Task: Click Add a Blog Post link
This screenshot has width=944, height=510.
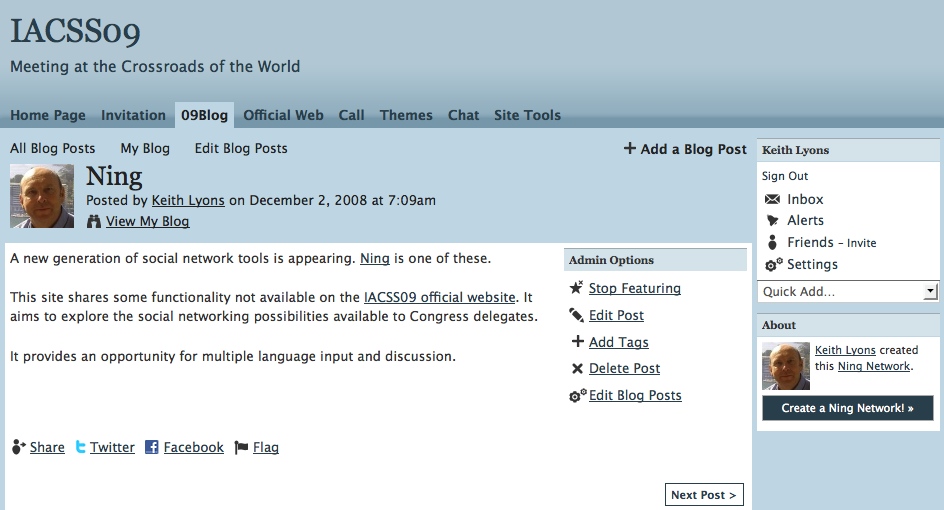Action: coord(685,149)
